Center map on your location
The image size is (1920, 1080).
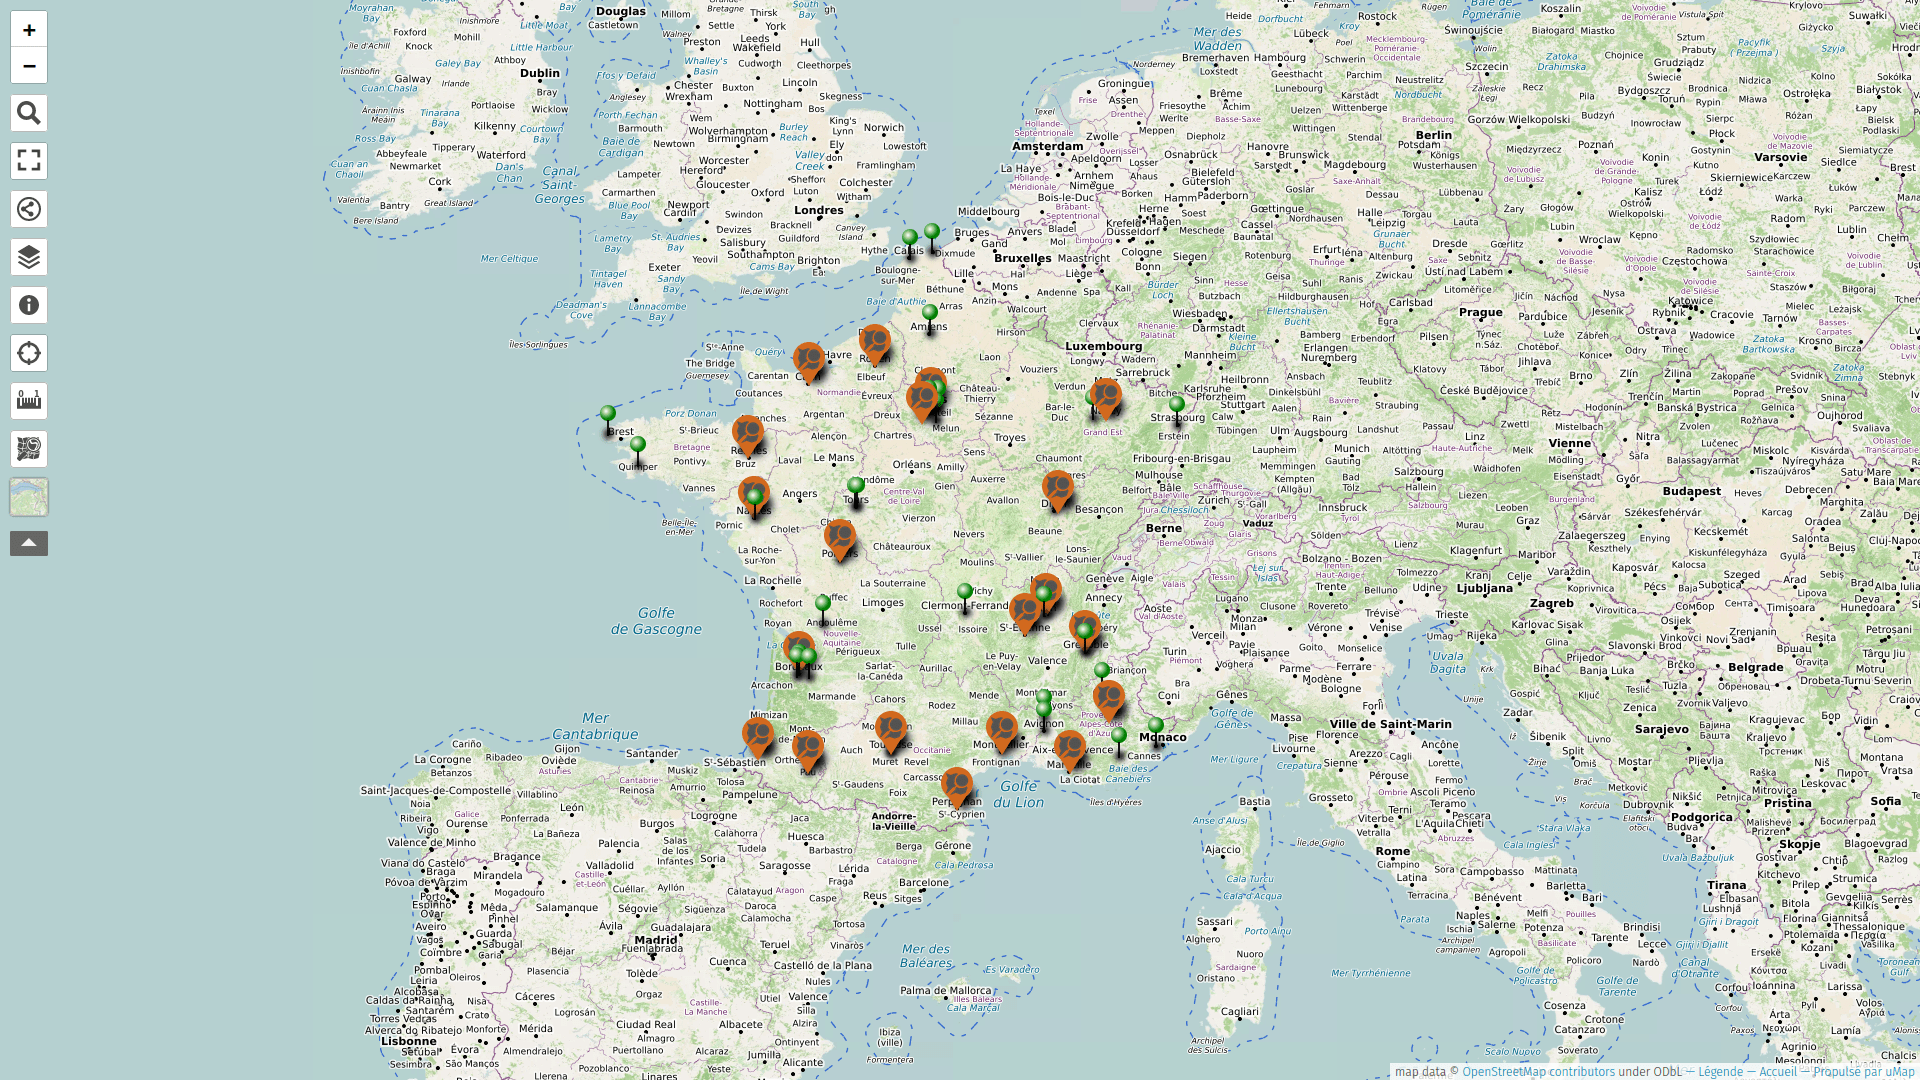pyautogui.click(x=29, y=353)
